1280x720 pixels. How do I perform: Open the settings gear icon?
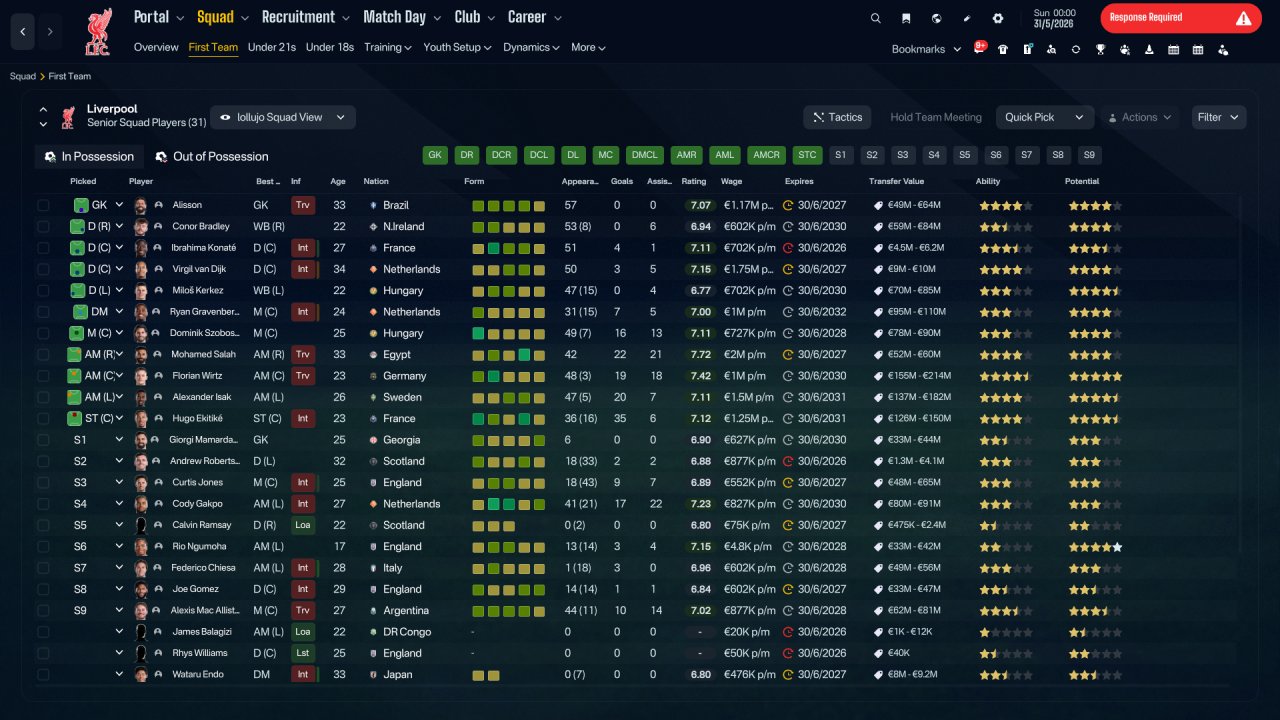pos(997,18)
